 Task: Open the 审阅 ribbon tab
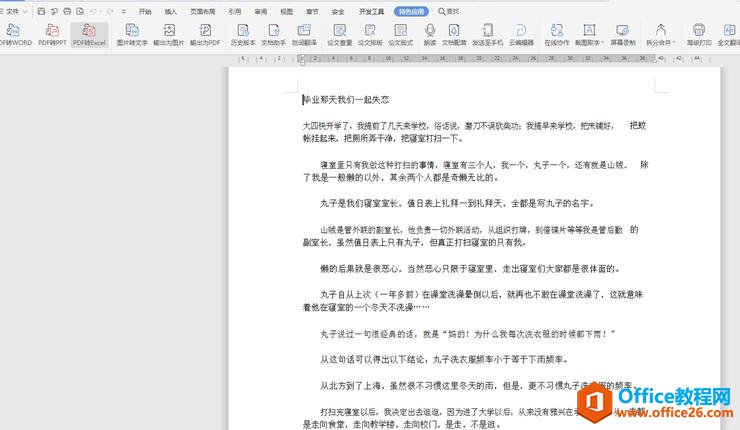pyautogui.click(x=261, y=11)
